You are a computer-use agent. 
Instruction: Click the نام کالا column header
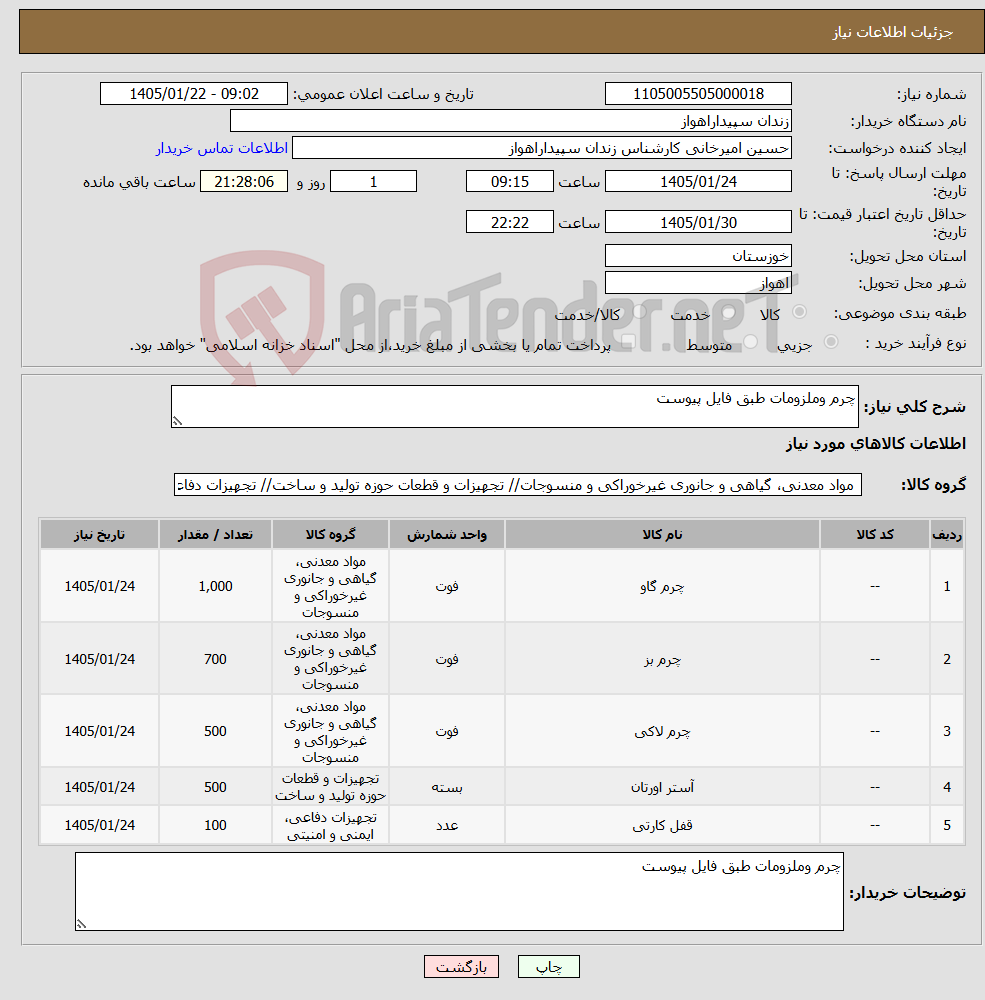662,534
